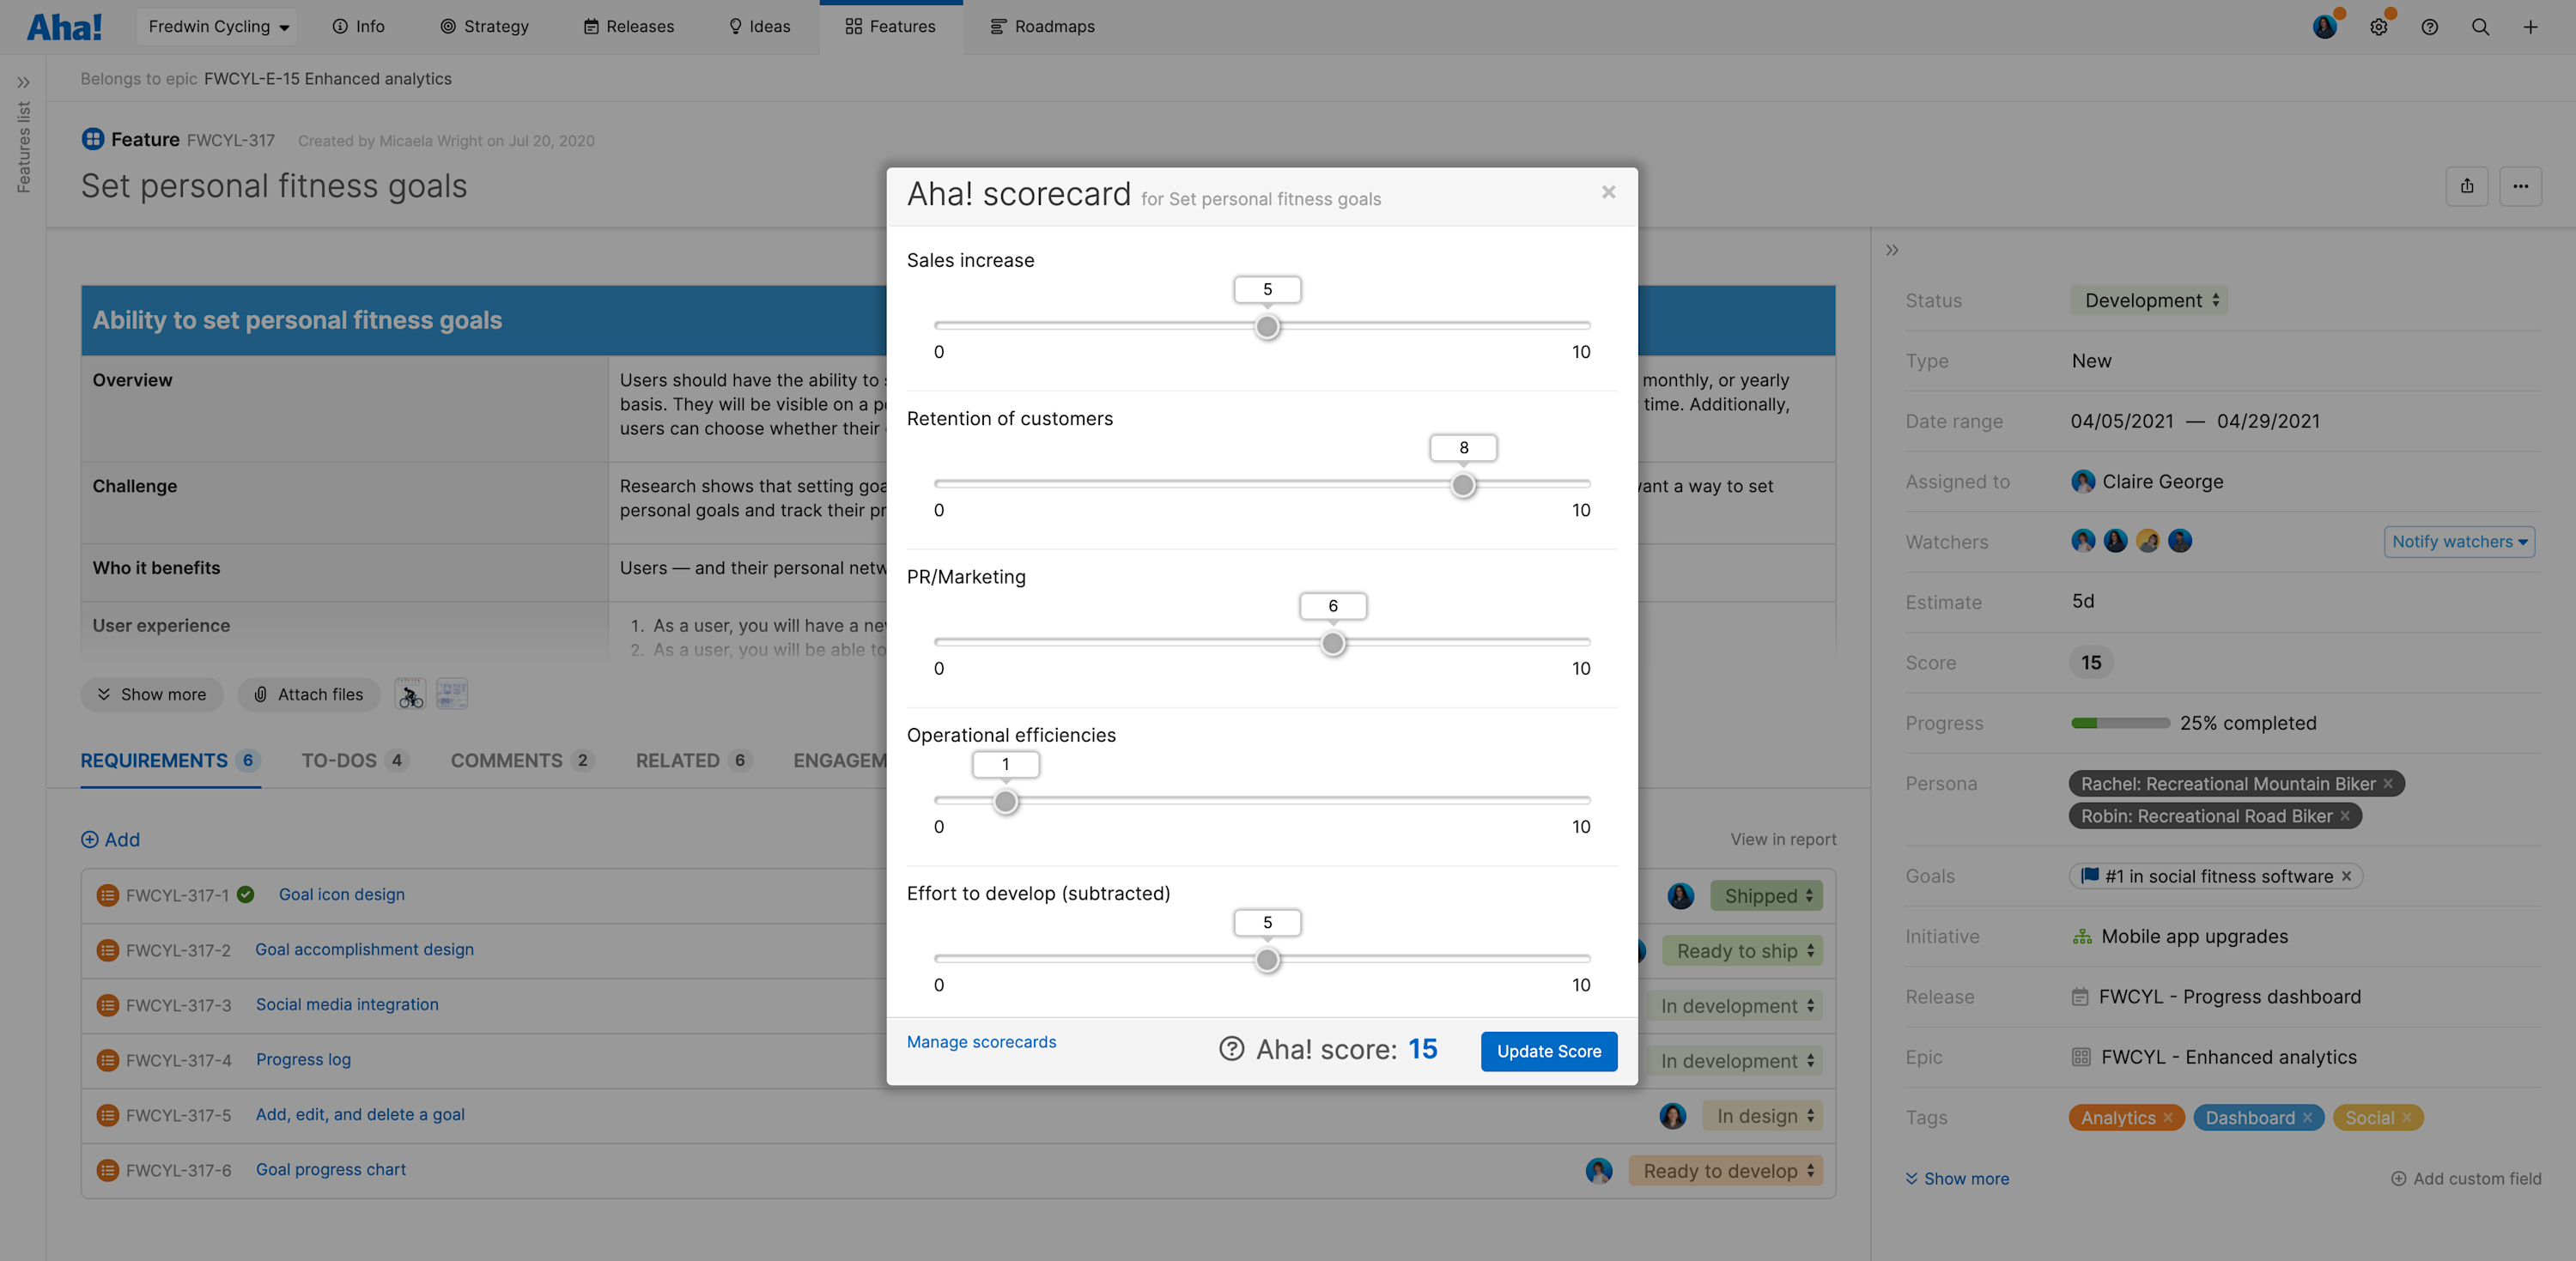Image resolution: width=2576 pixels, height=1261 pixels.
Task: Click assignee avatar on Goal icon design row
Action: (1681, 896)
